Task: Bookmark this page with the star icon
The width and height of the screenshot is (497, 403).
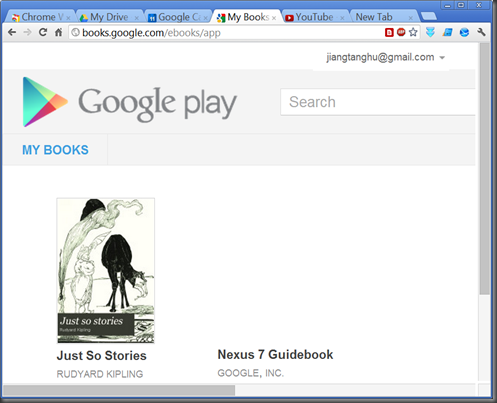Action: tap(413, 32)
